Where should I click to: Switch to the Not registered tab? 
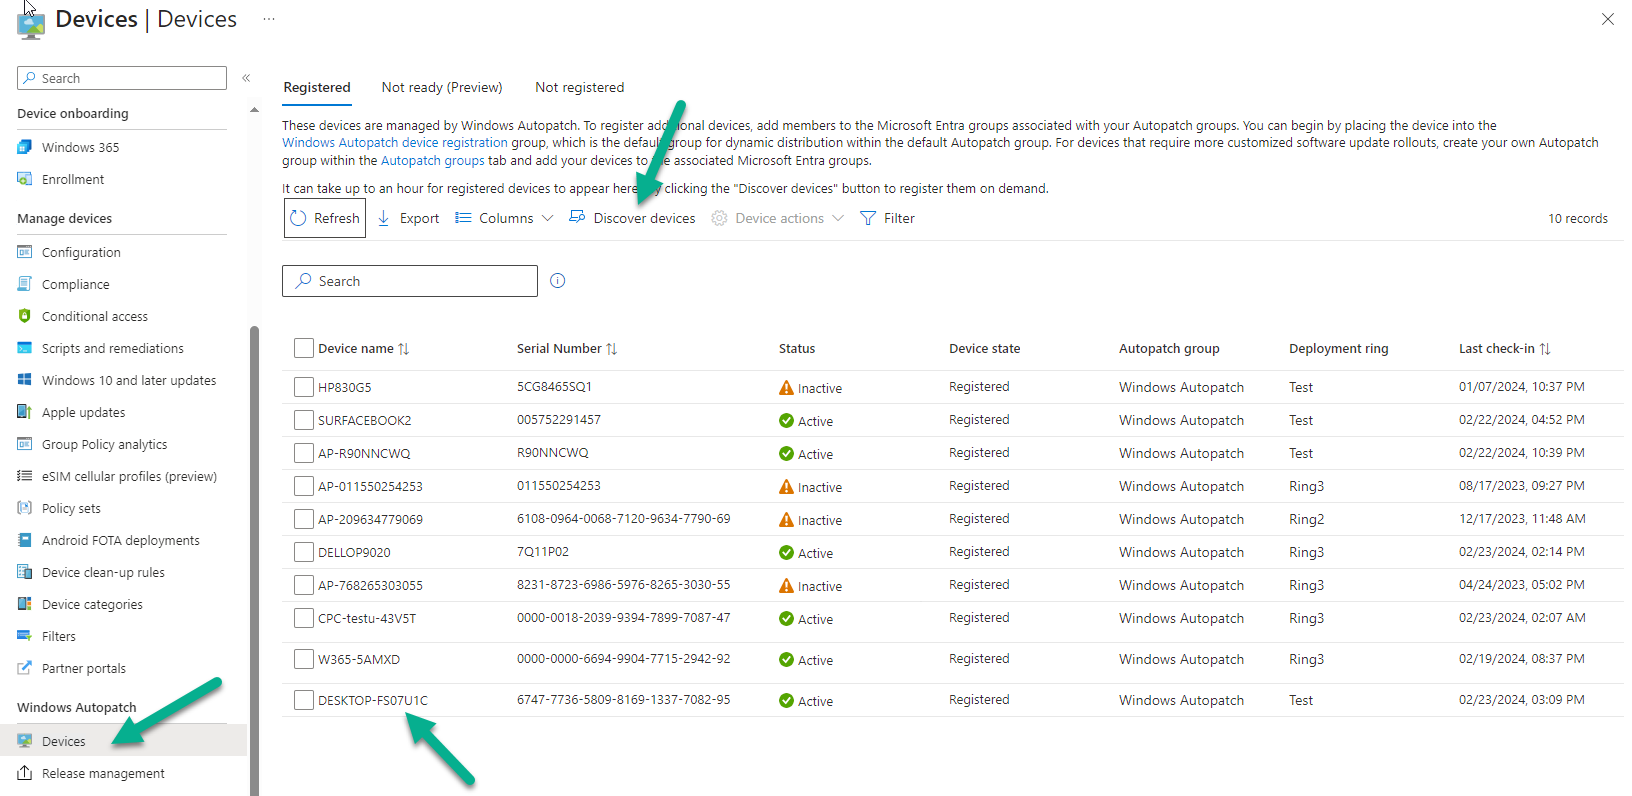[579, 87]
